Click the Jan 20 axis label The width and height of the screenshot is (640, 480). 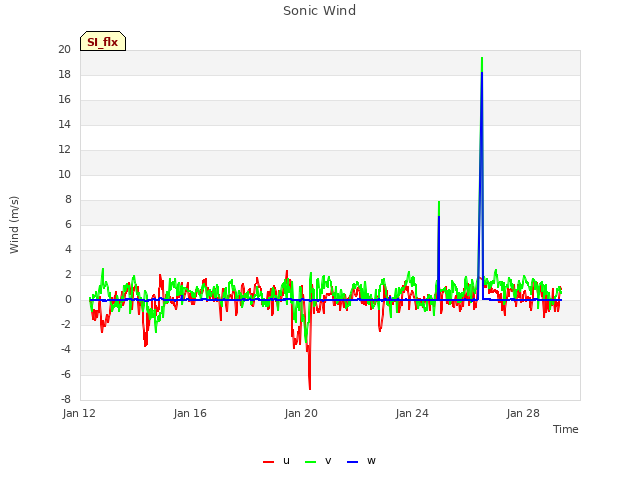point(301,413)
